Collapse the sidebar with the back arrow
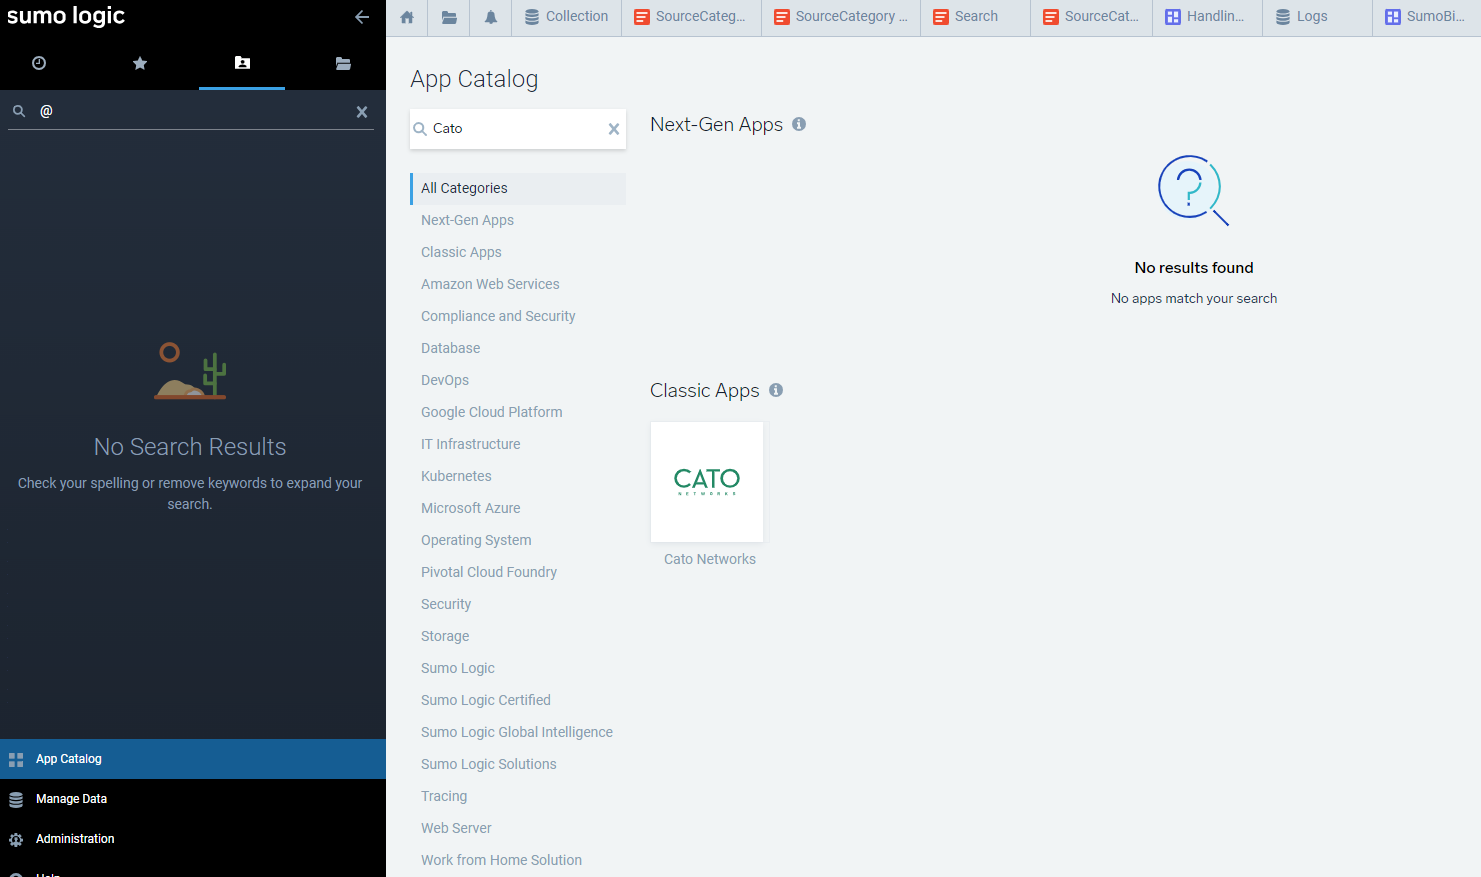Screen dimensions: 1481x877 pyautogui.click(x=361, y=17)
